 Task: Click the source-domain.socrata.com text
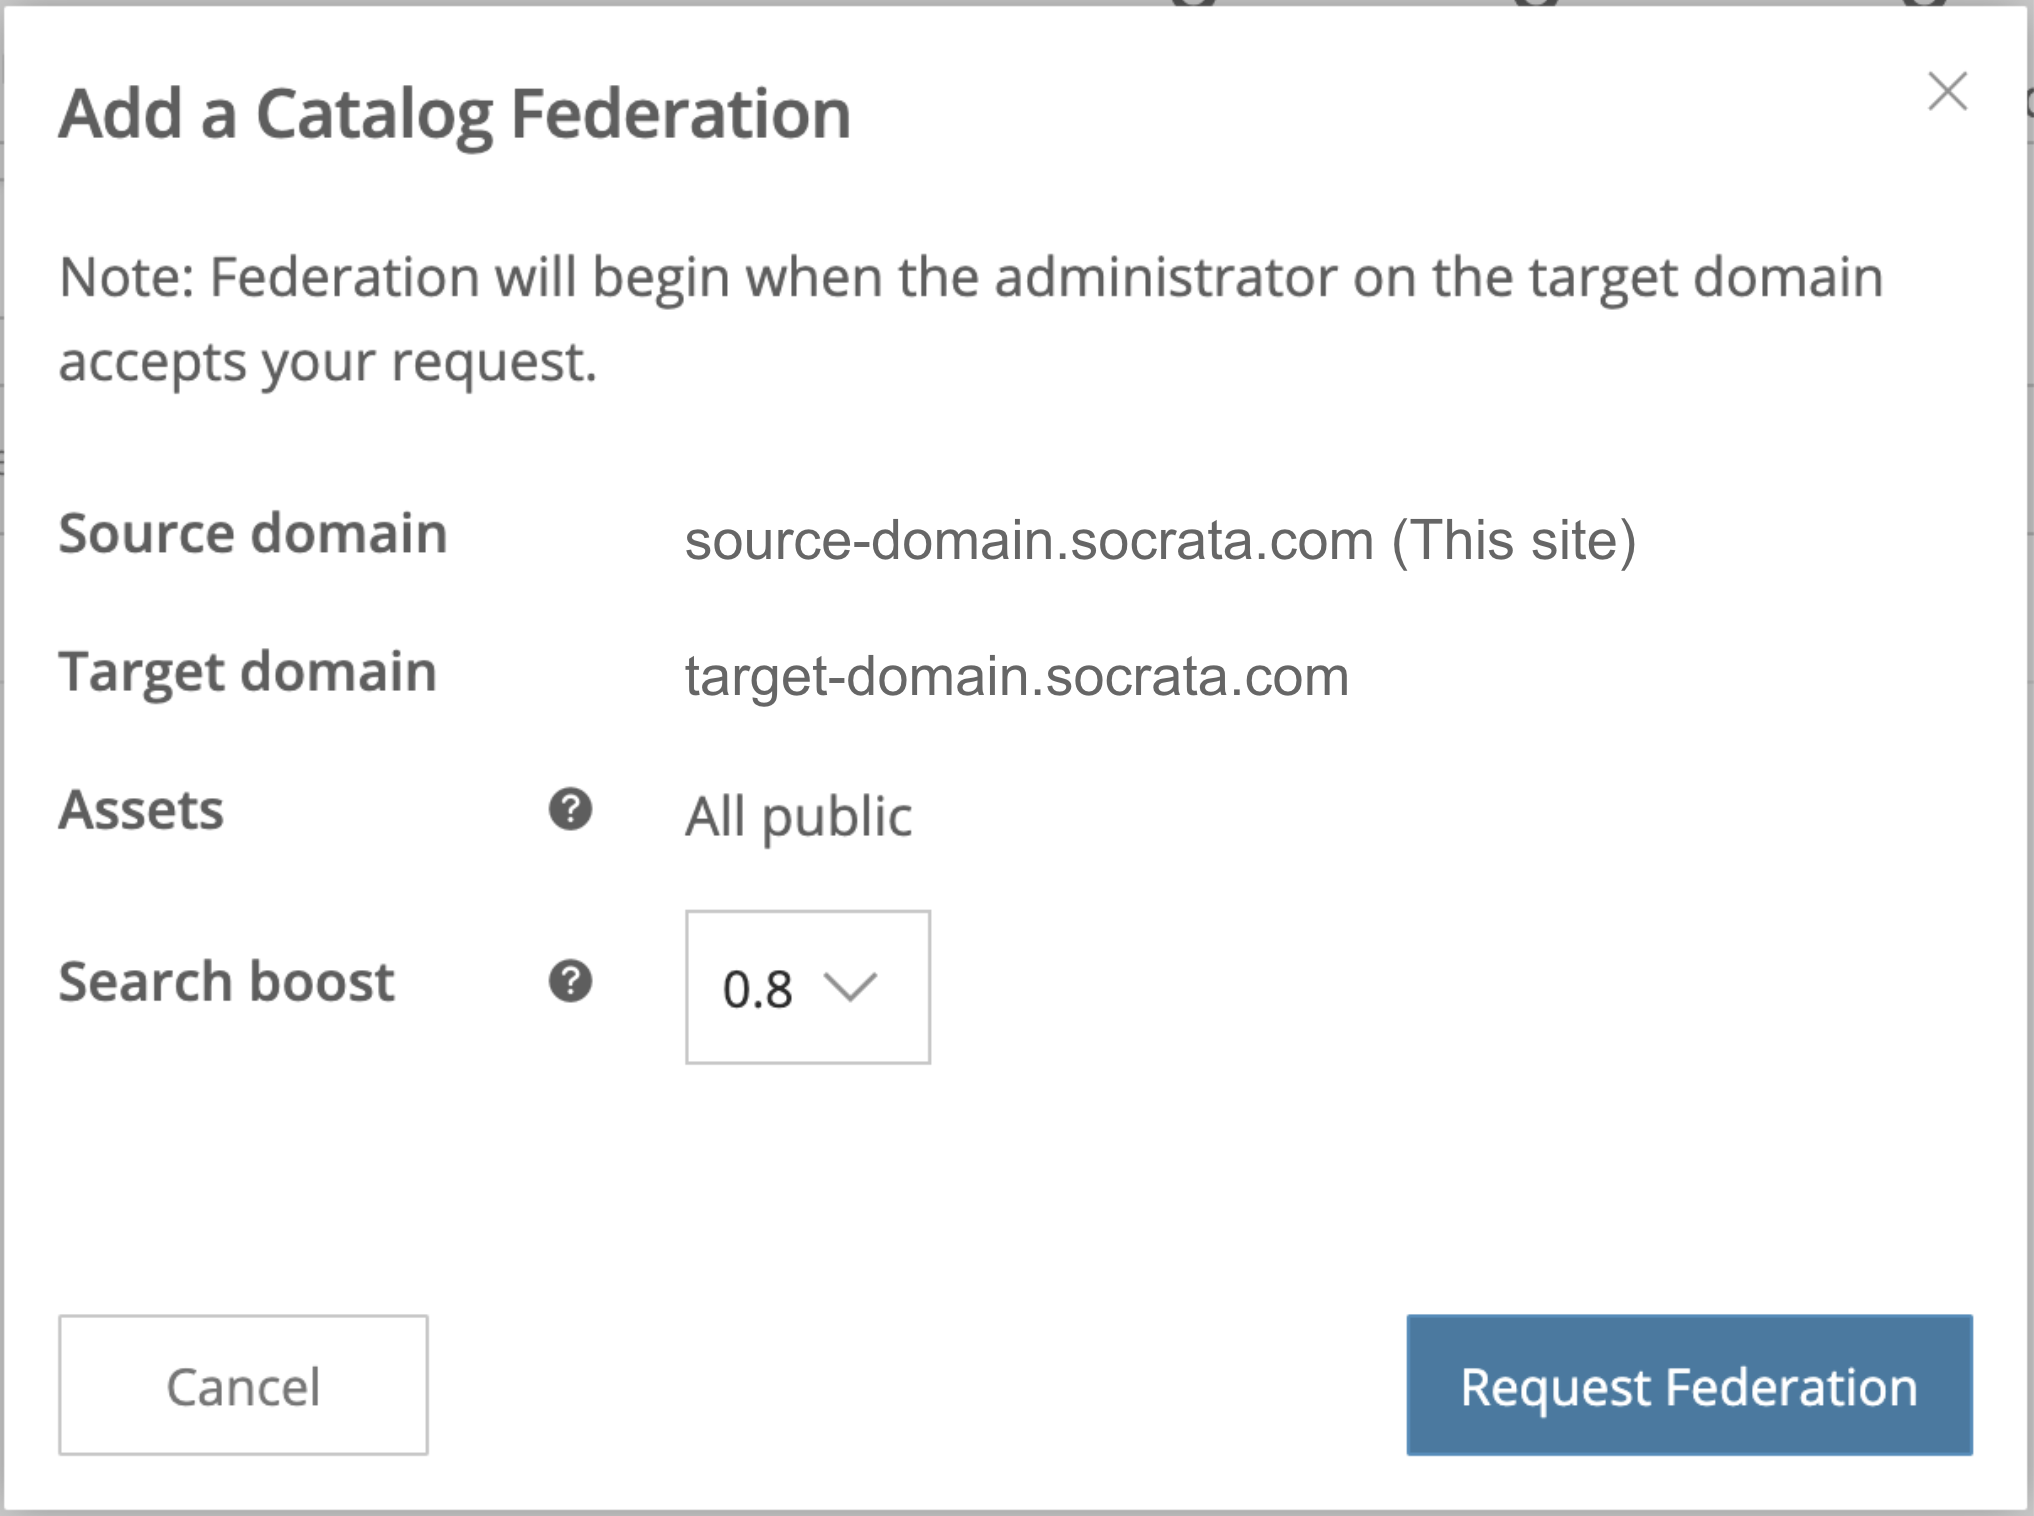[x=1029, y=541]
